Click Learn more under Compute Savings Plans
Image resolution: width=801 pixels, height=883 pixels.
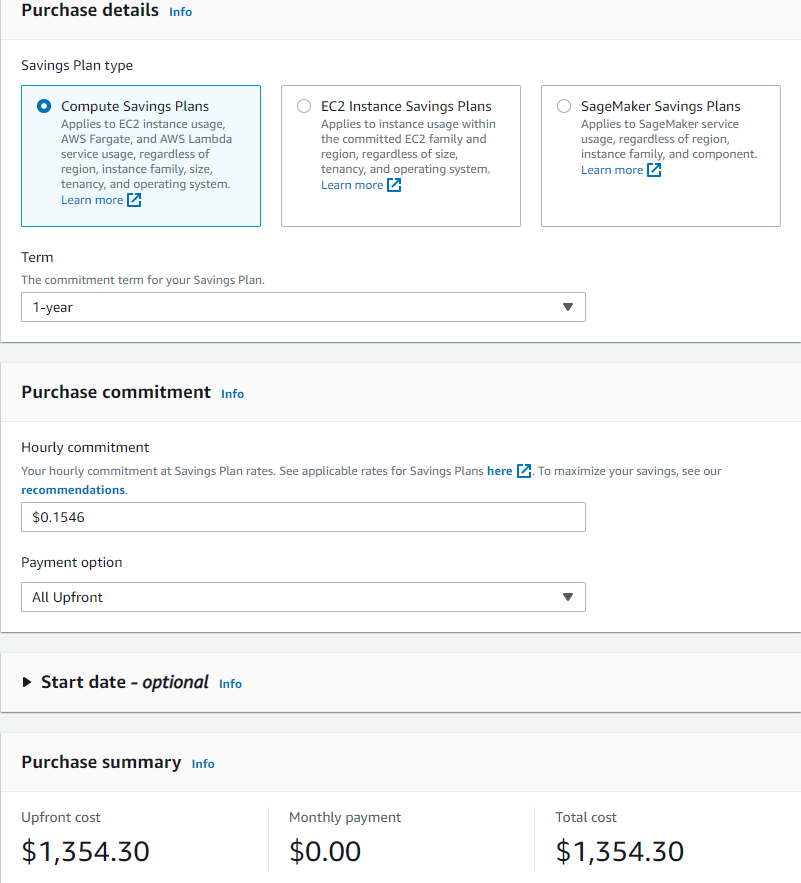(x=92, y=200)
